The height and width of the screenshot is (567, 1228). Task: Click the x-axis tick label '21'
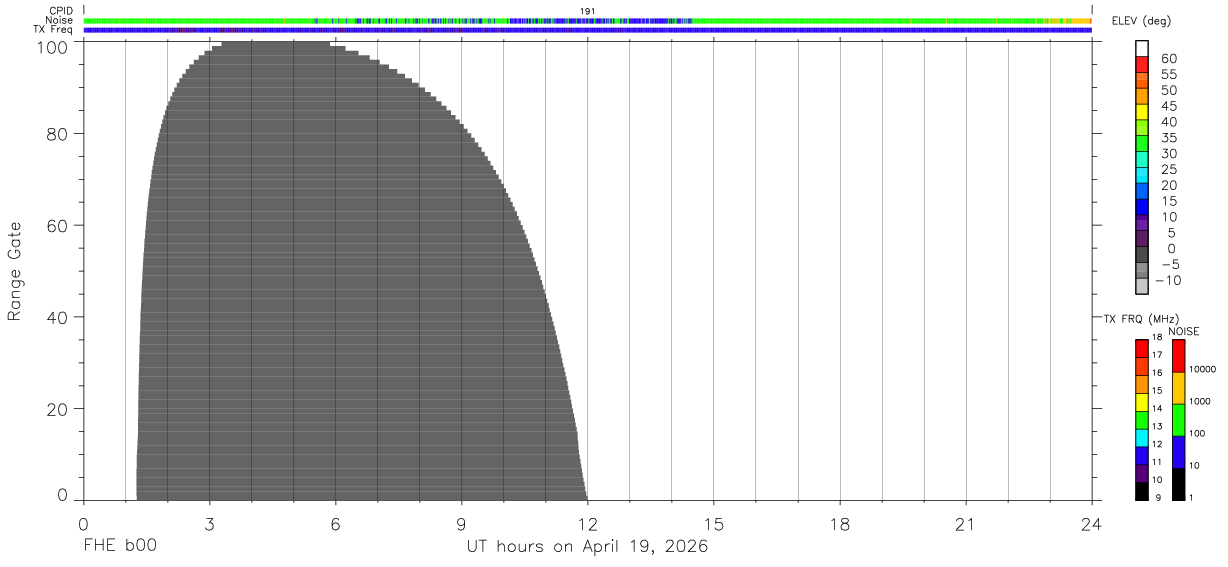966,524
